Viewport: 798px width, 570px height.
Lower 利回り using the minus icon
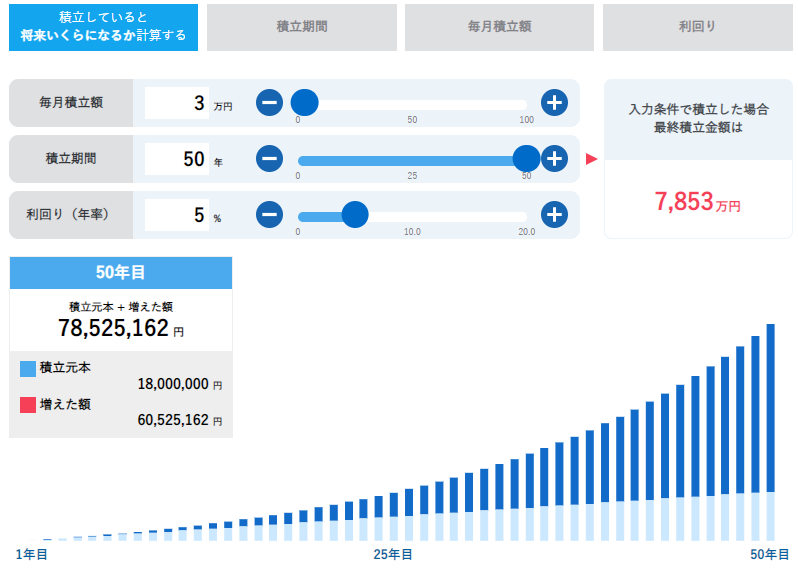pyautogui.click(x=269, y=215)
